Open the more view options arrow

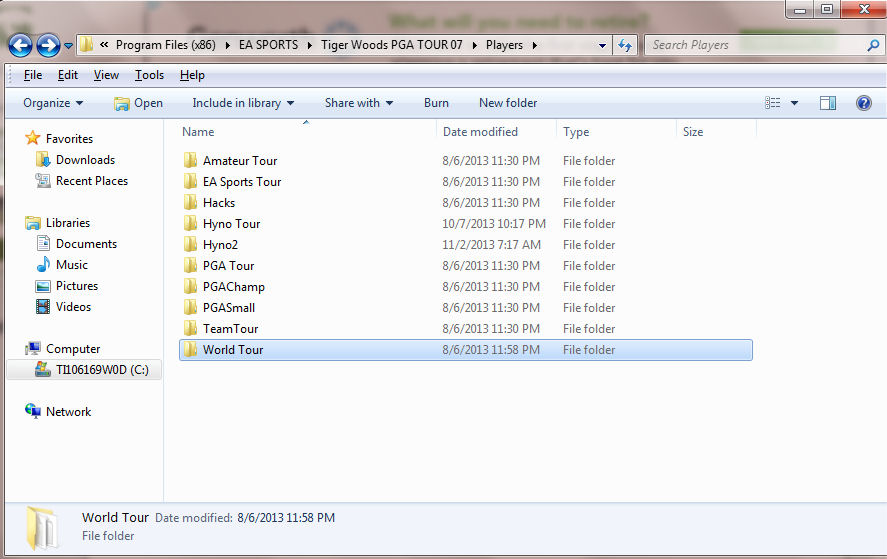pyautogui.click(x=794, y=103)
